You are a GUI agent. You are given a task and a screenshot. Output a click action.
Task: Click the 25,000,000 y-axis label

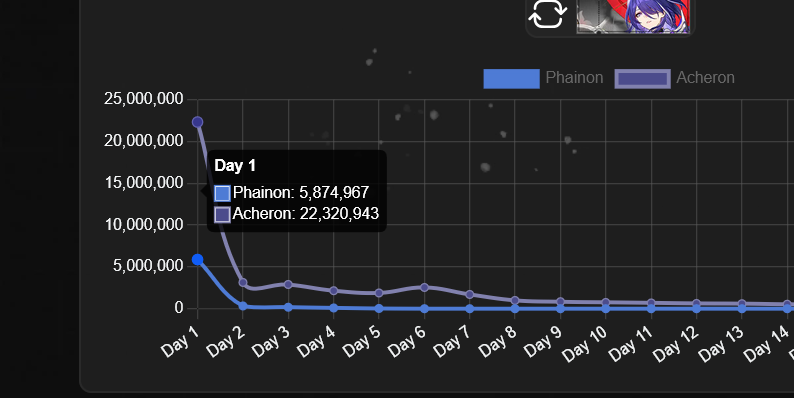point(144,99)
